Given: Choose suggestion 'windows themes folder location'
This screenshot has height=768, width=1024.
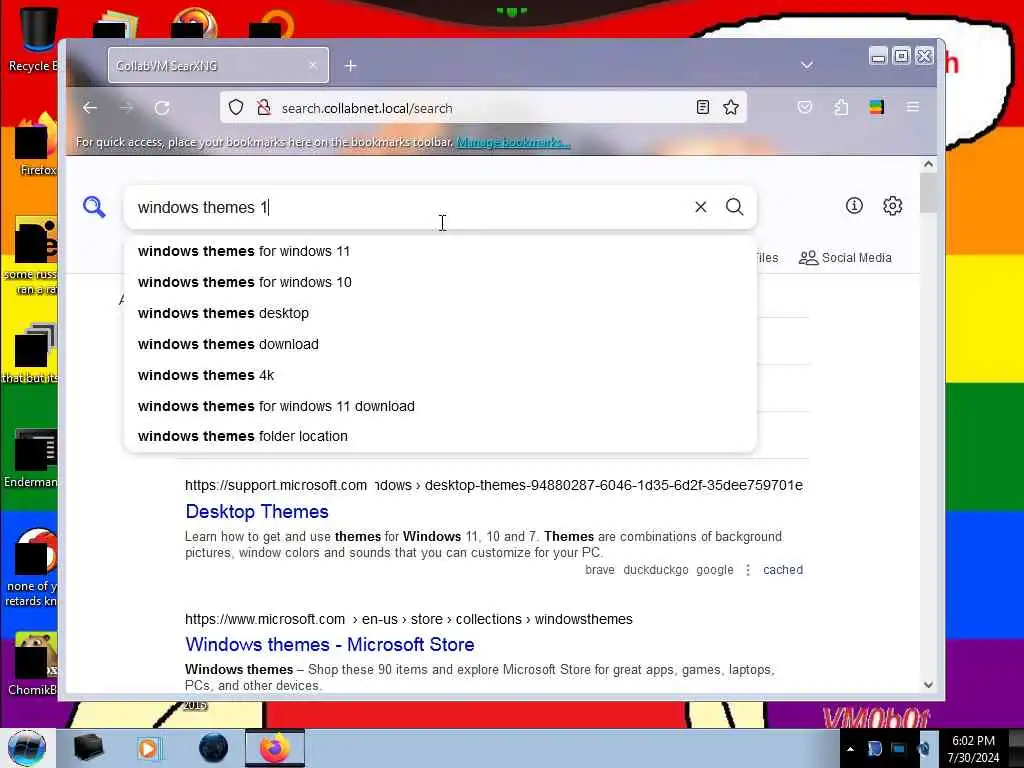Looking at the screenshot, I should coord(440,436).
